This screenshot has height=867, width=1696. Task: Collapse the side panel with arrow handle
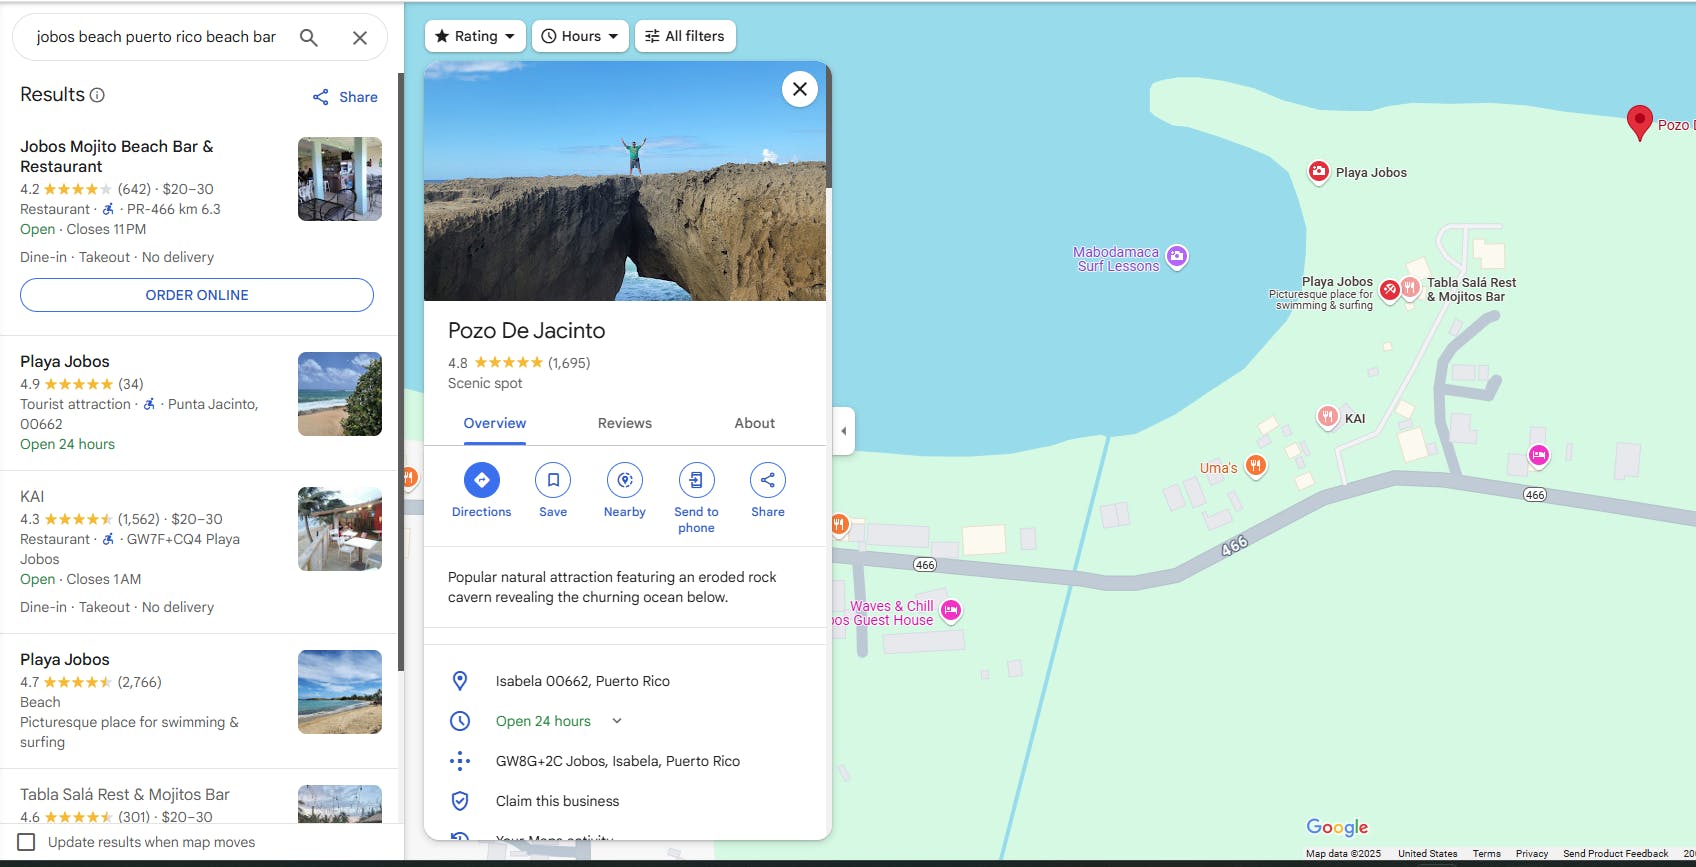[844, 431]
